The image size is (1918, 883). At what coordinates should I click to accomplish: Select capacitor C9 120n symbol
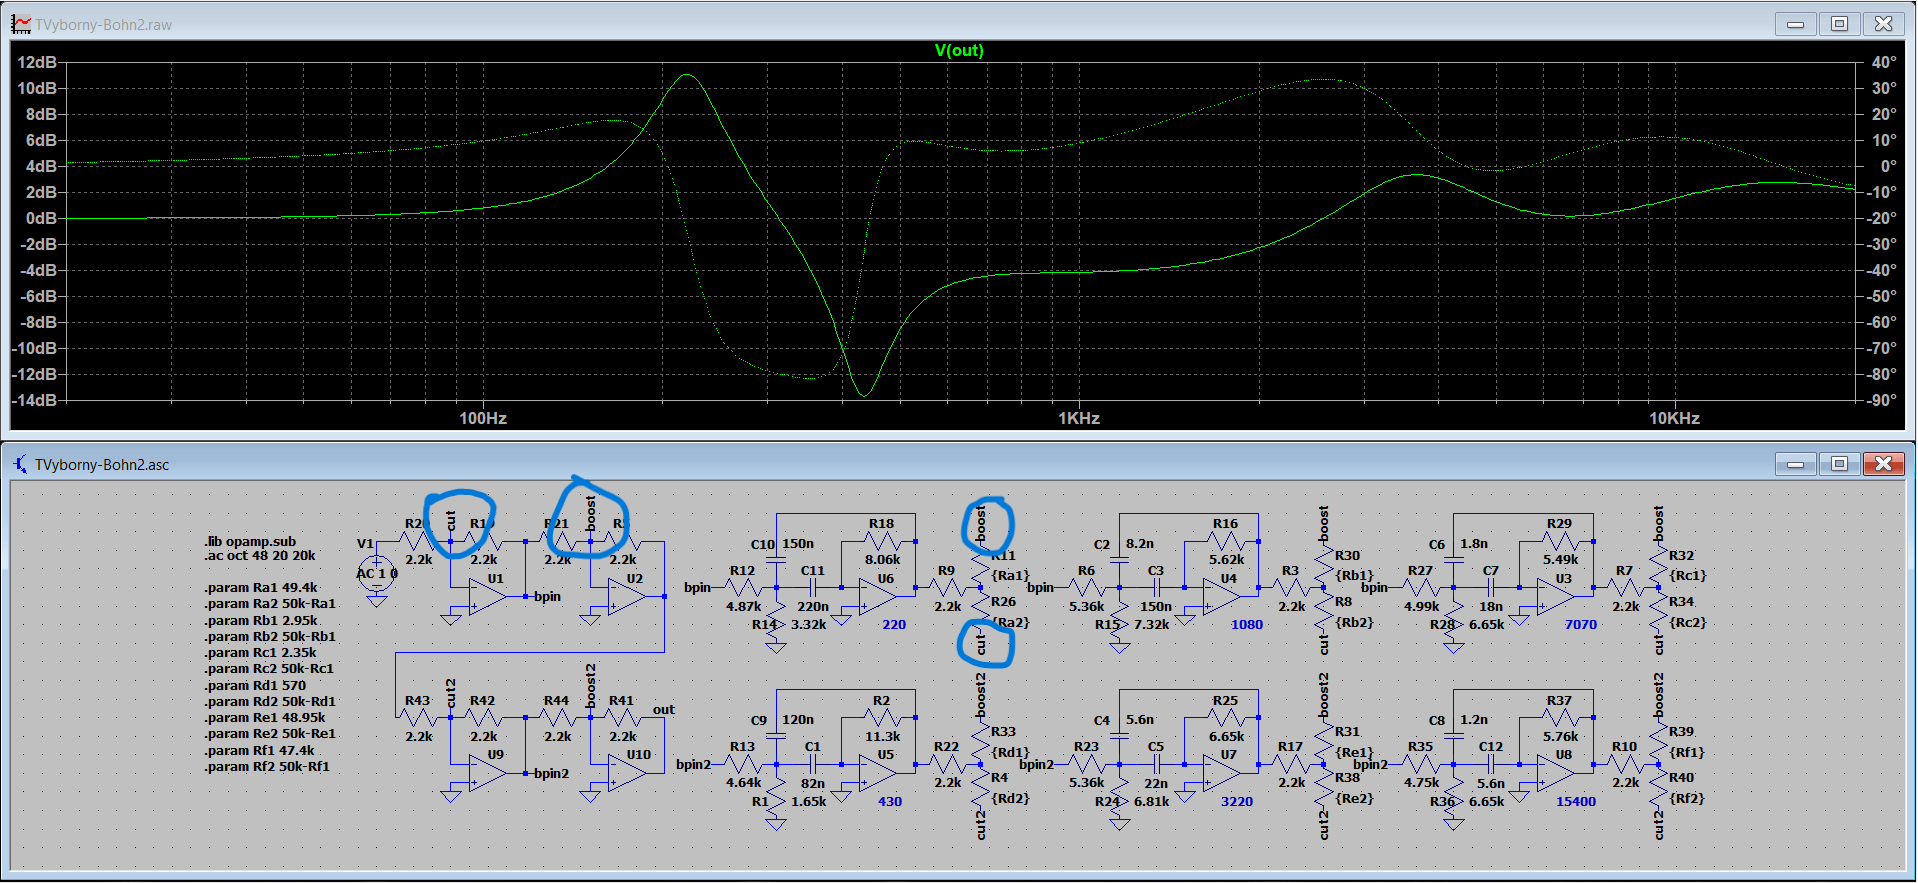(776, 737)
